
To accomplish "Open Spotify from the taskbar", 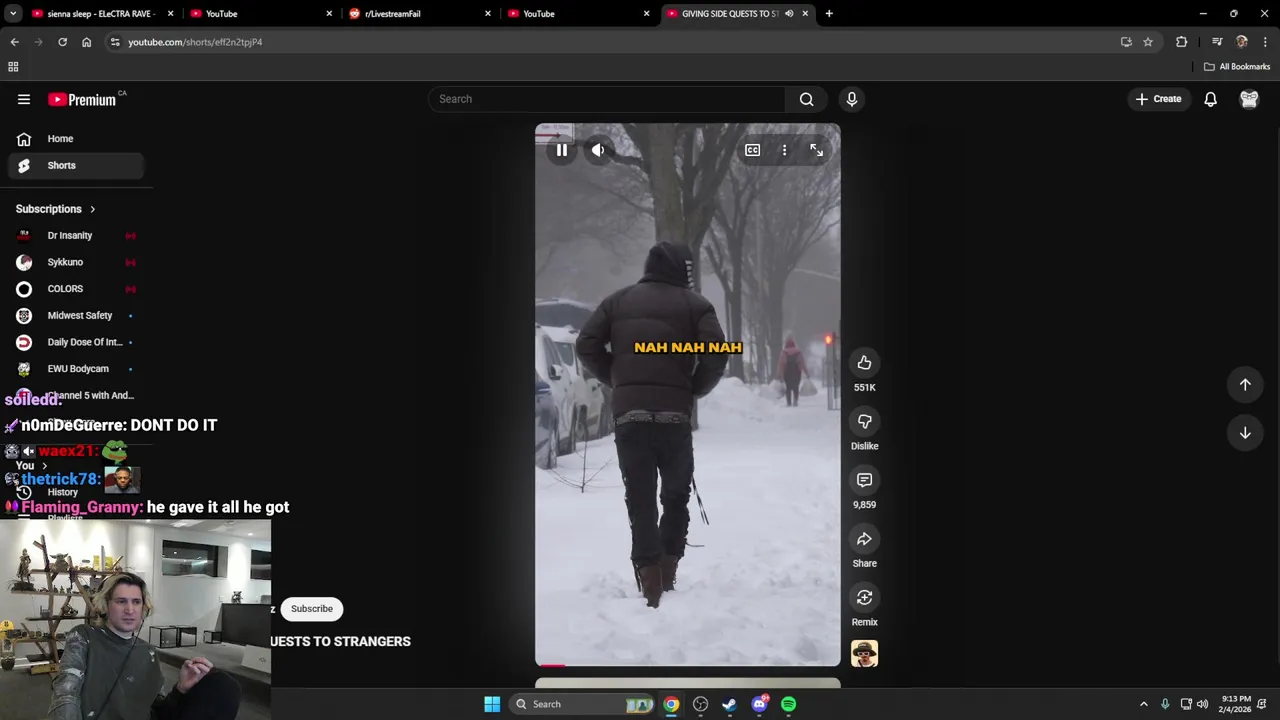I will [x=789, y=704].
